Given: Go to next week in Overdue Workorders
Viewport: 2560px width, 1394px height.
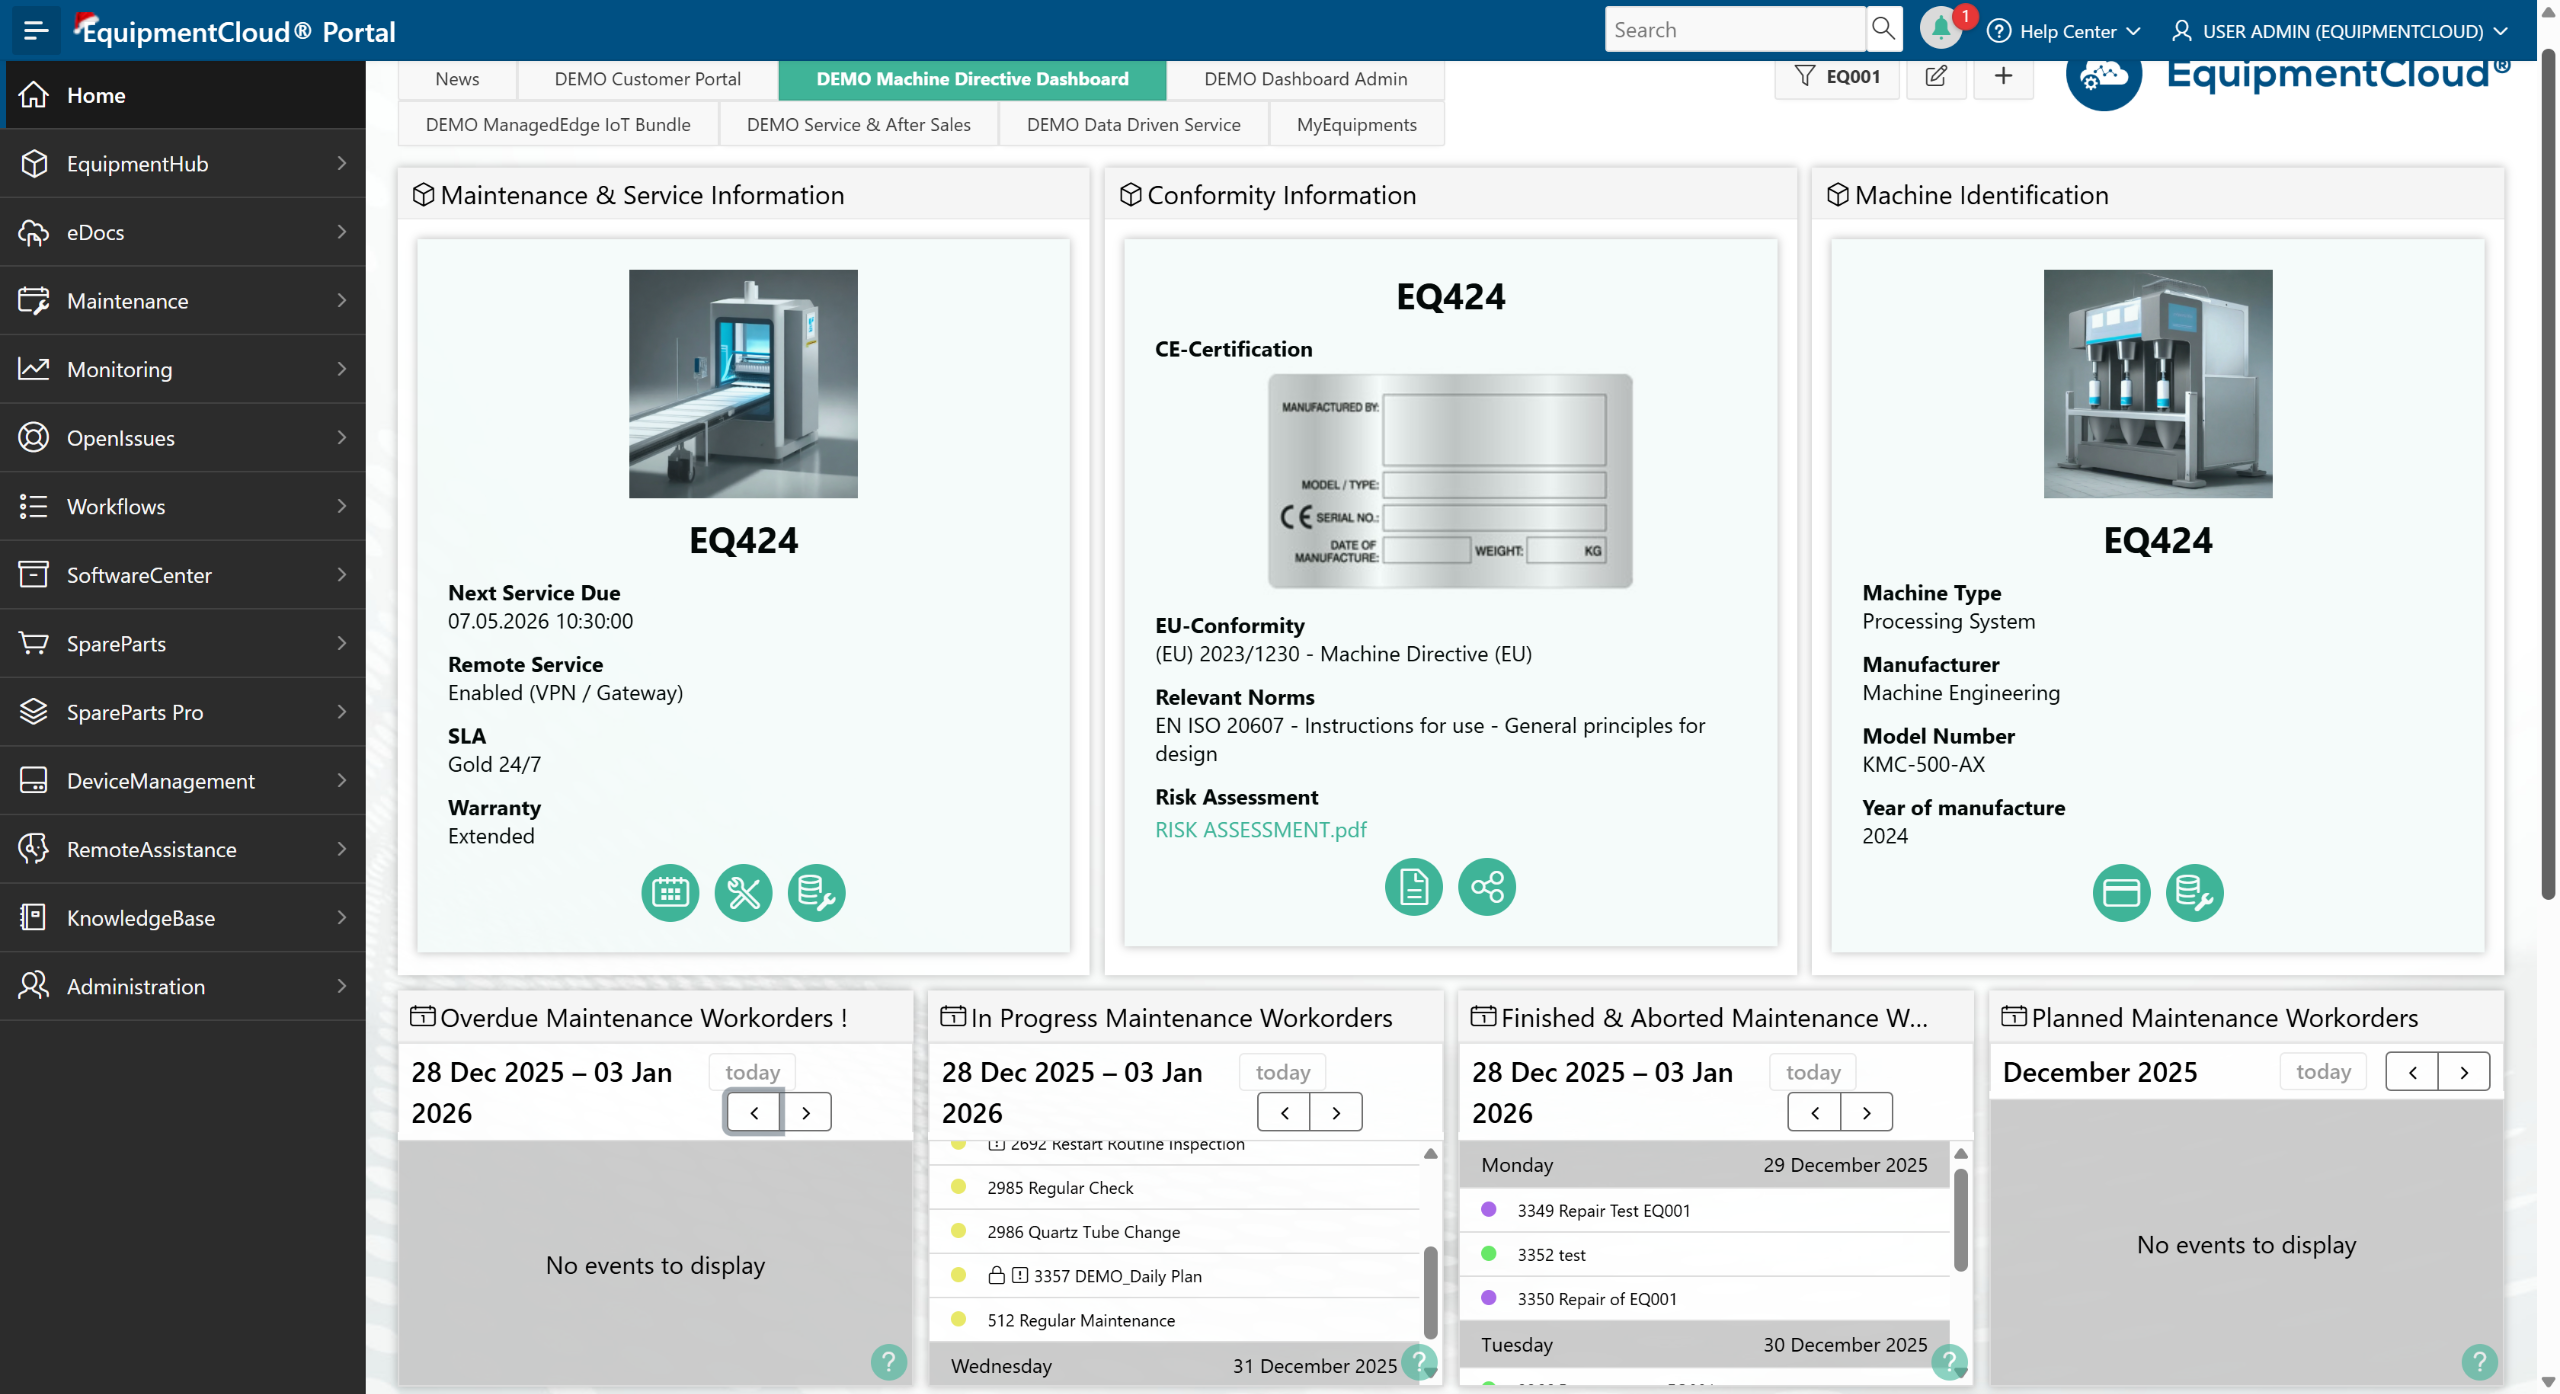Looking at the screenshot, I should click(806, 1112).
